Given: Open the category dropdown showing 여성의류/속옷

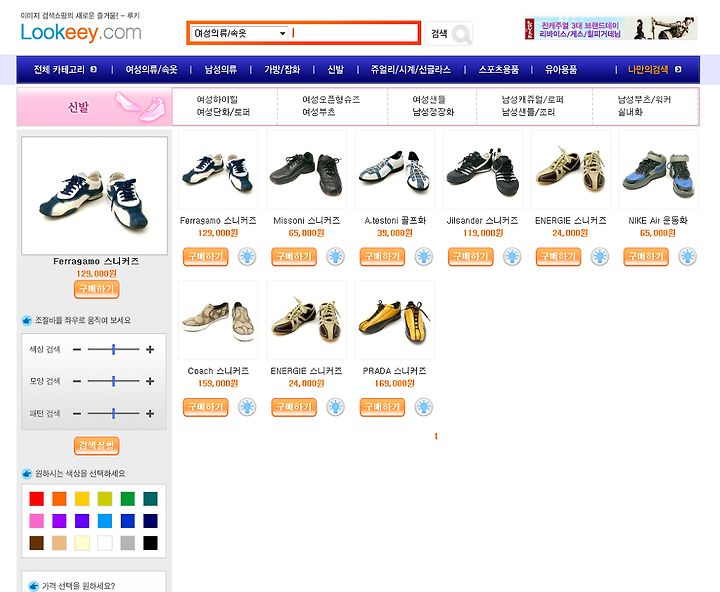Looking at the screenshot, I should (x=239, y=33).
